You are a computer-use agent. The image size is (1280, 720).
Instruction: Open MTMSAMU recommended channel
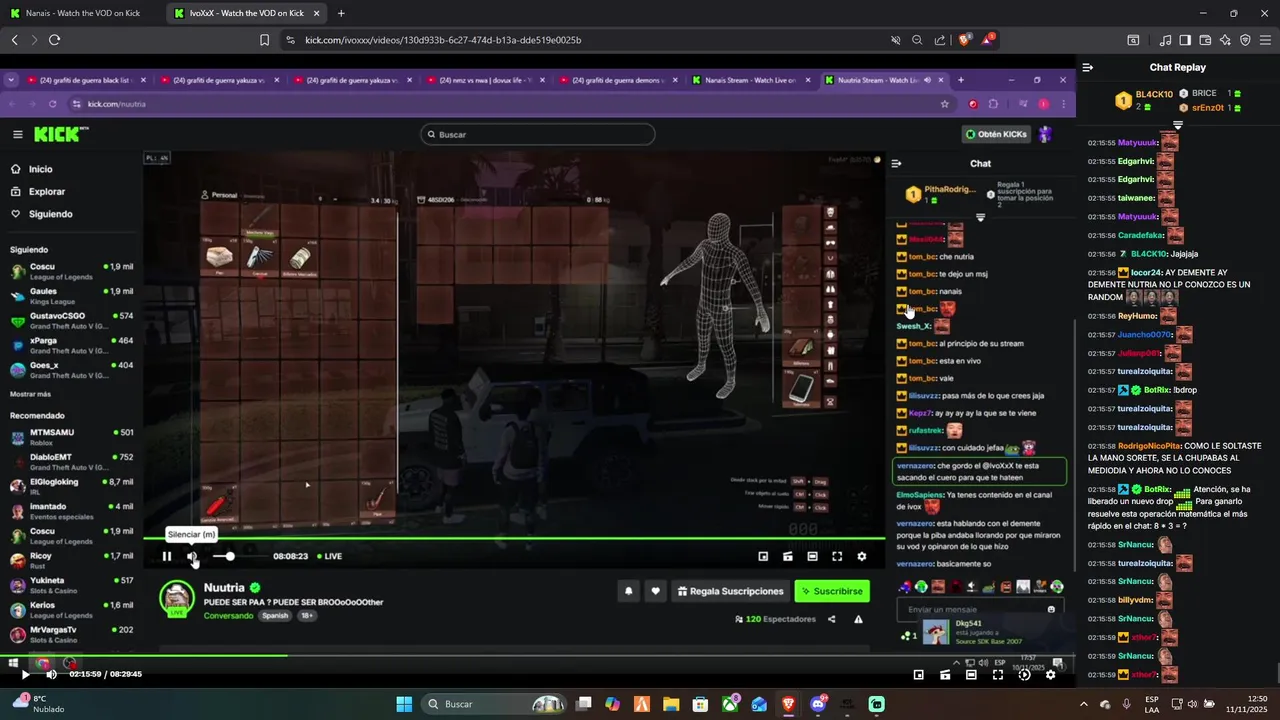(x=71, y=437)
